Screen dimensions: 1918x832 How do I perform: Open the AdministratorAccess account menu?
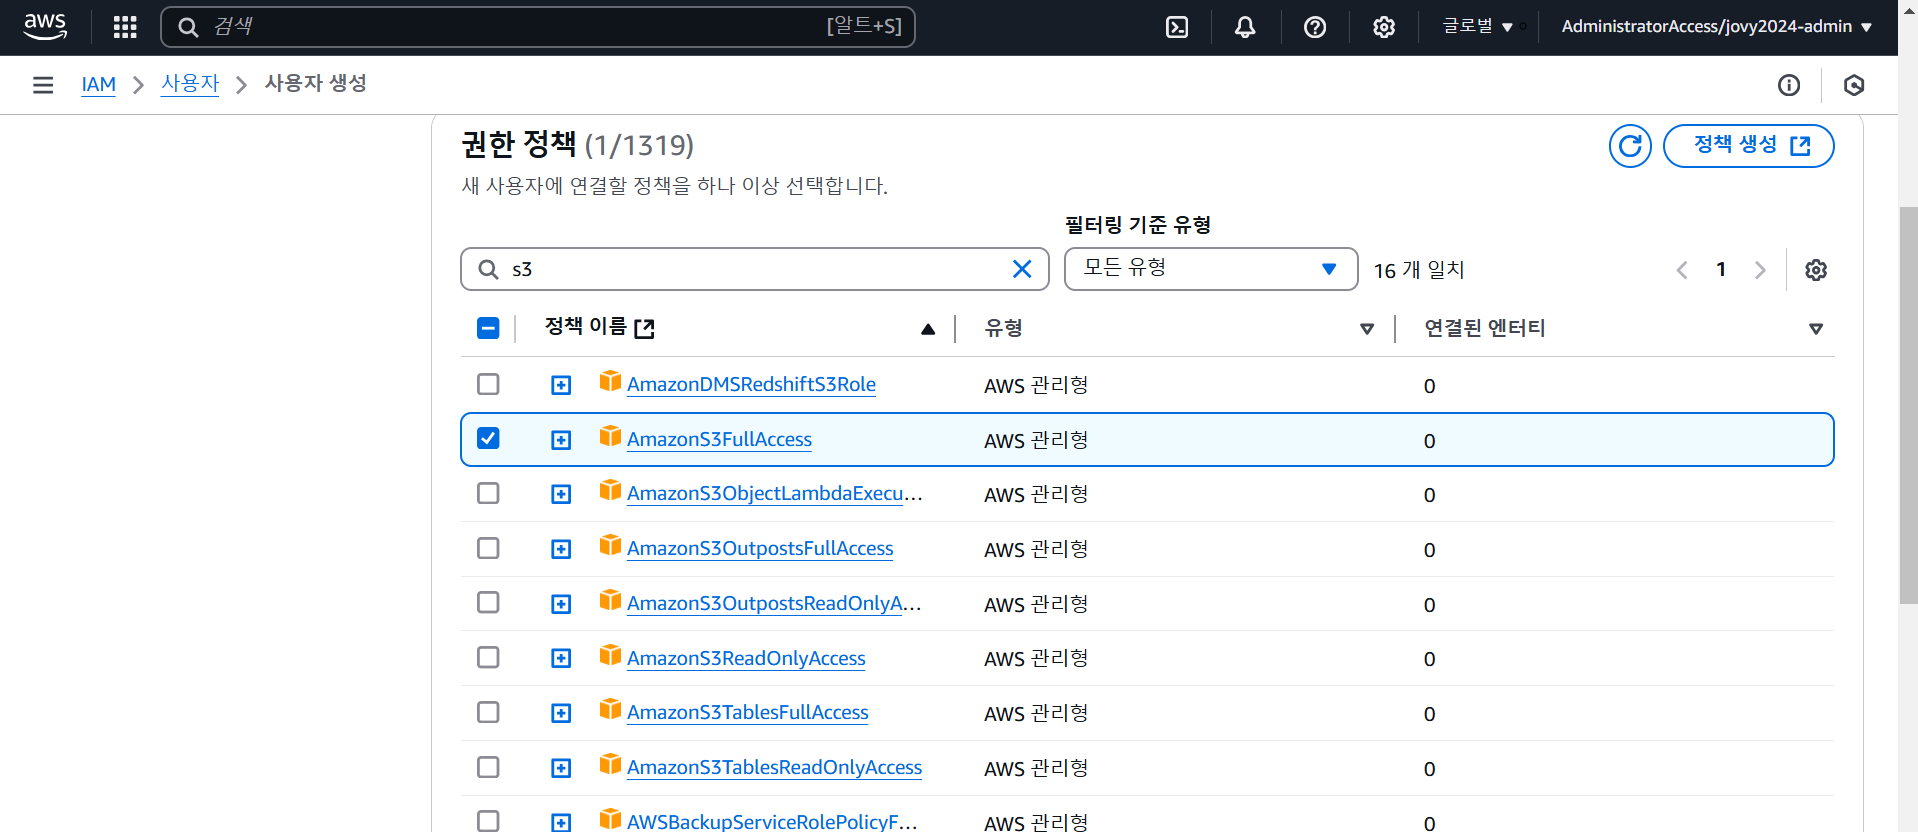pyautogui.click(x=1716, y=27)
